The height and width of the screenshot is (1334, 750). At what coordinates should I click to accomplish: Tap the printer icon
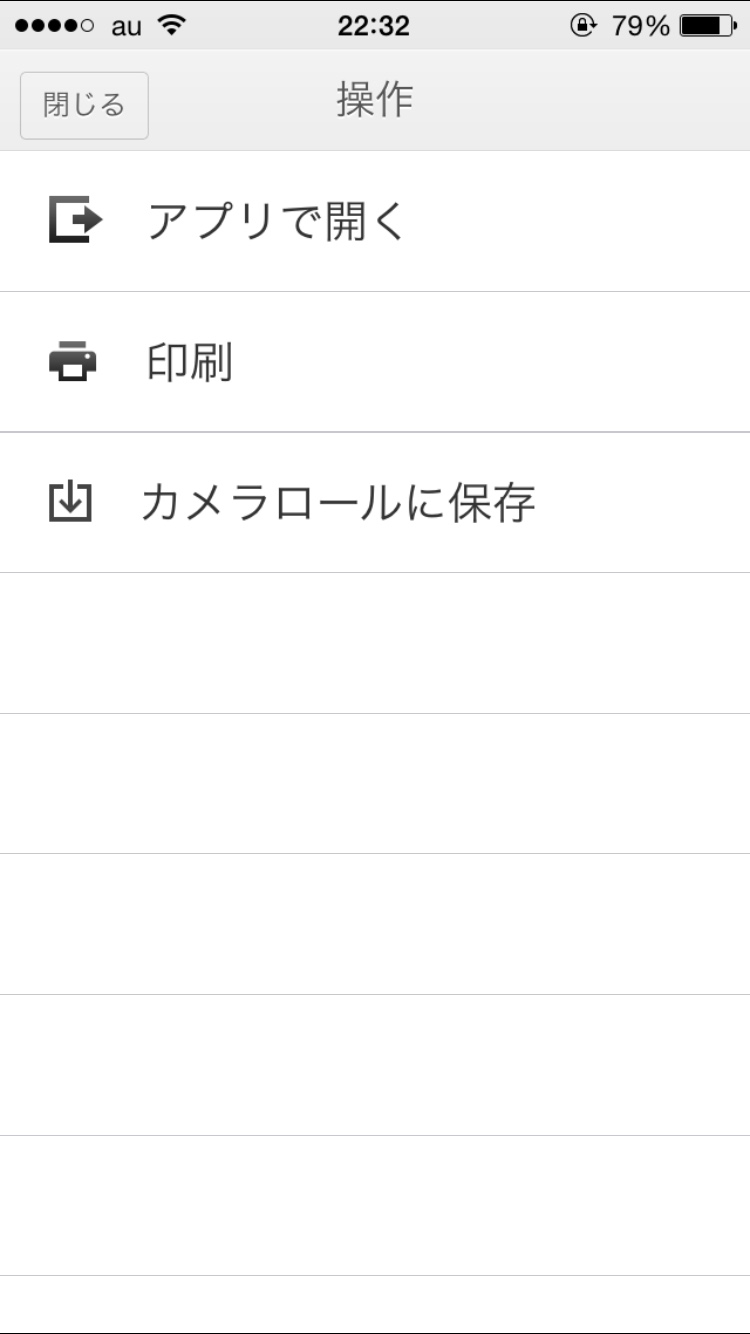(73, 362)
